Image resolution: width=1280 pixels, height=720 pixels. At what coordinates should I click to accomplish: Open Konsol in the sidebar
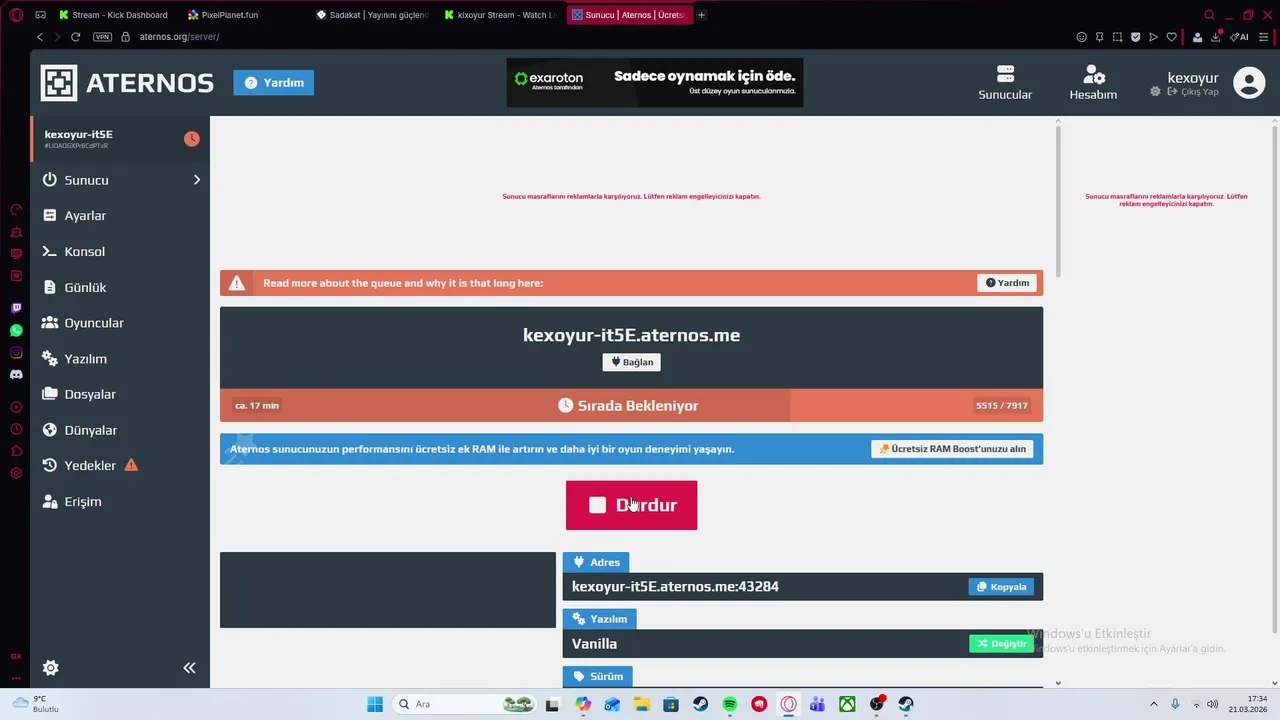[84, 251]
